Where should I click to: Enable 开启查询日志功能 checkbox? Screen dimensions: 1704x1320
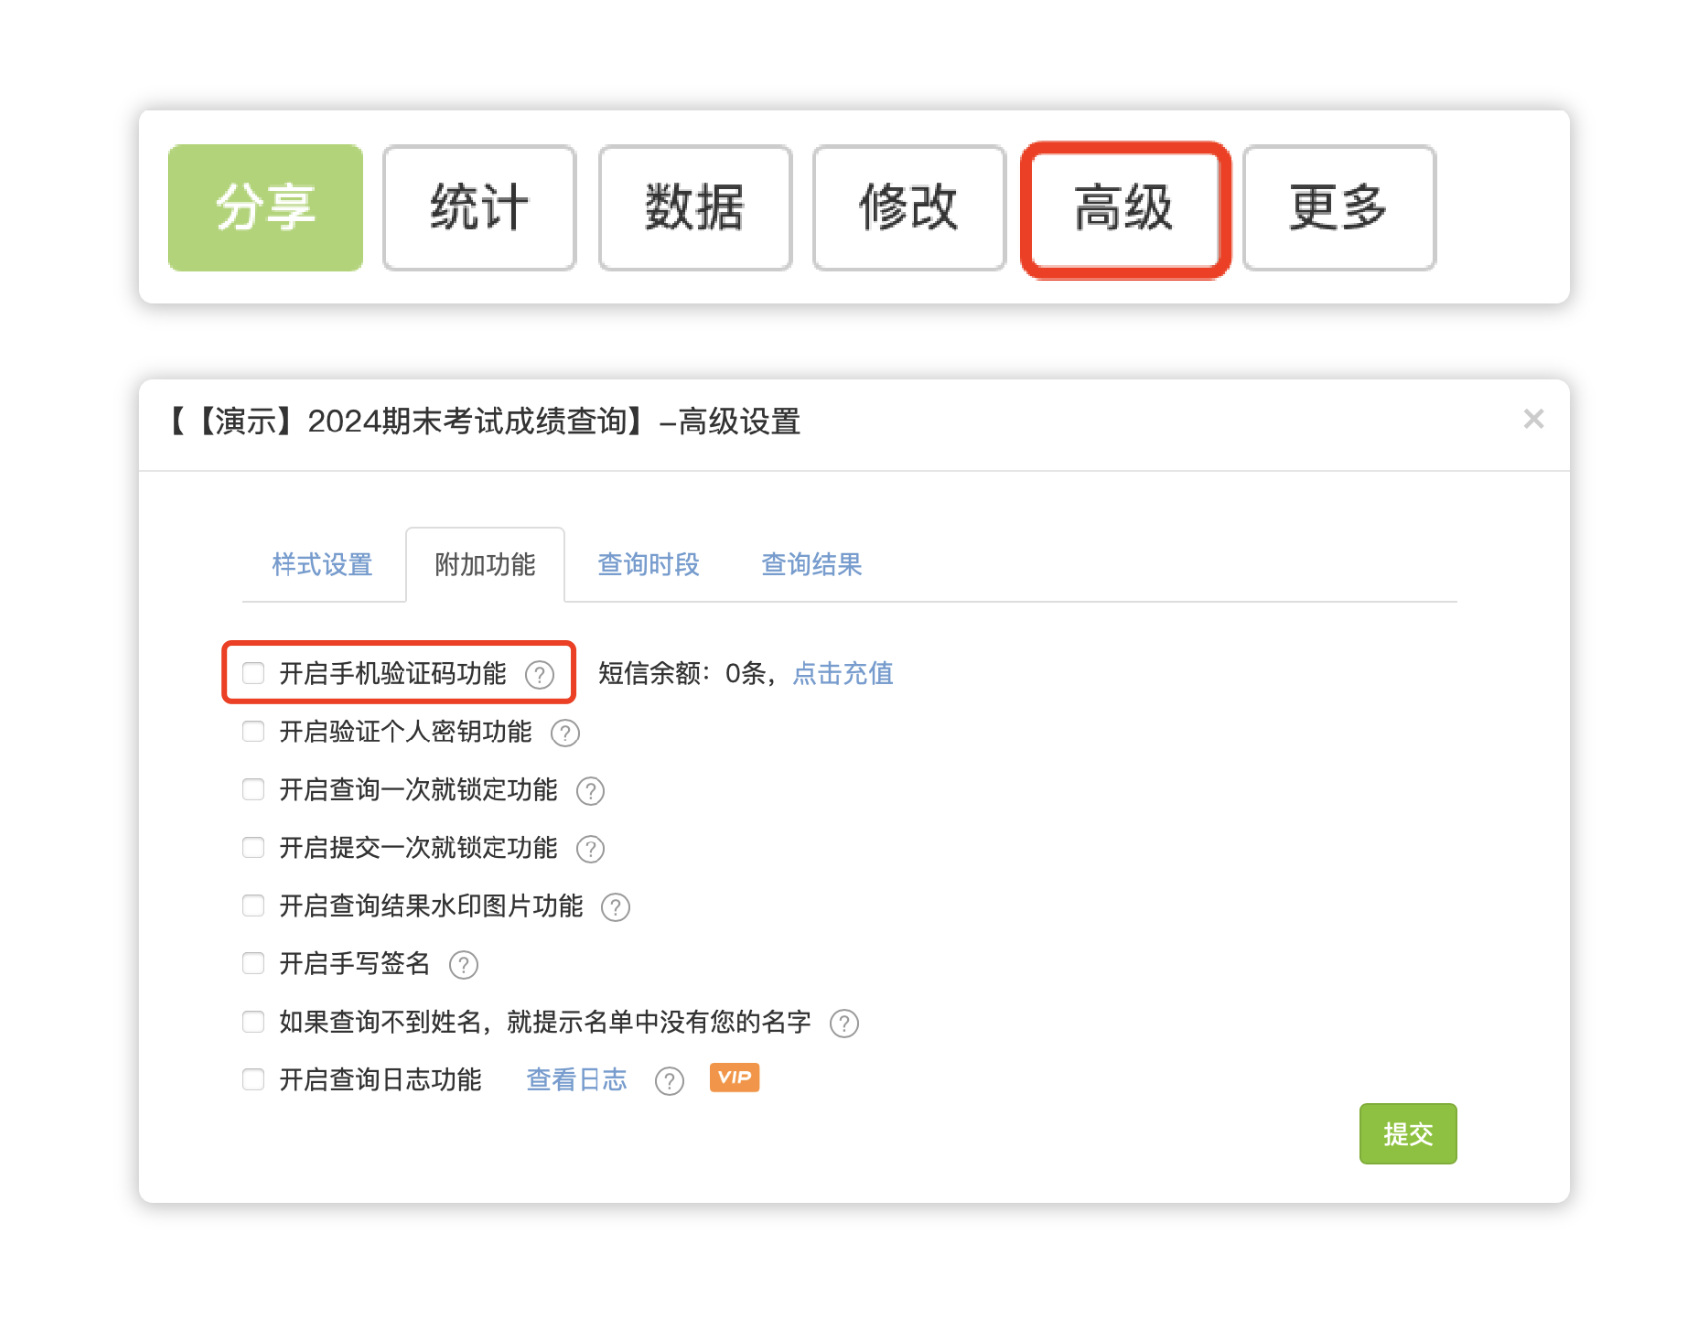click(x=253, y=1079)
